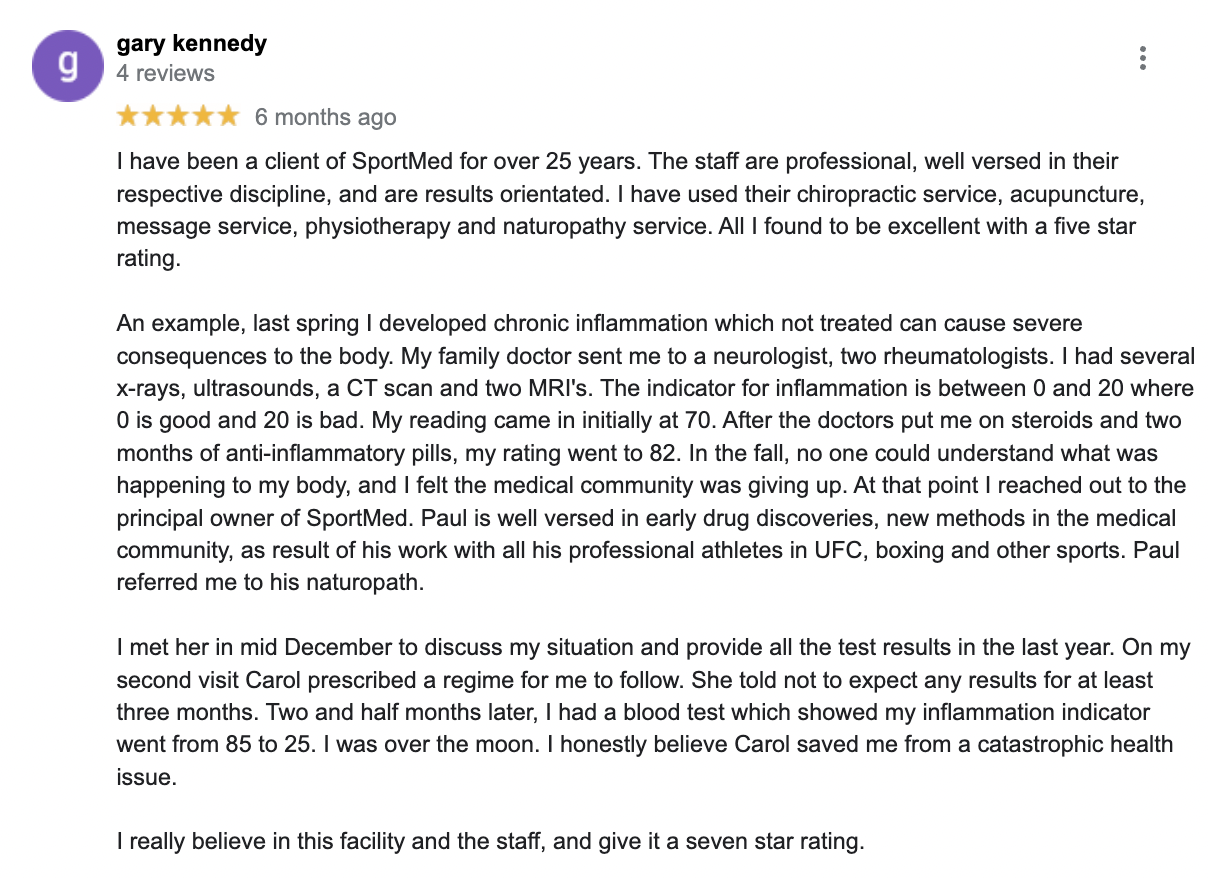This screenshot has height=878, width=1208.
Task: Click the purple 'g' profile avatar
Action: tap(68, 65)
